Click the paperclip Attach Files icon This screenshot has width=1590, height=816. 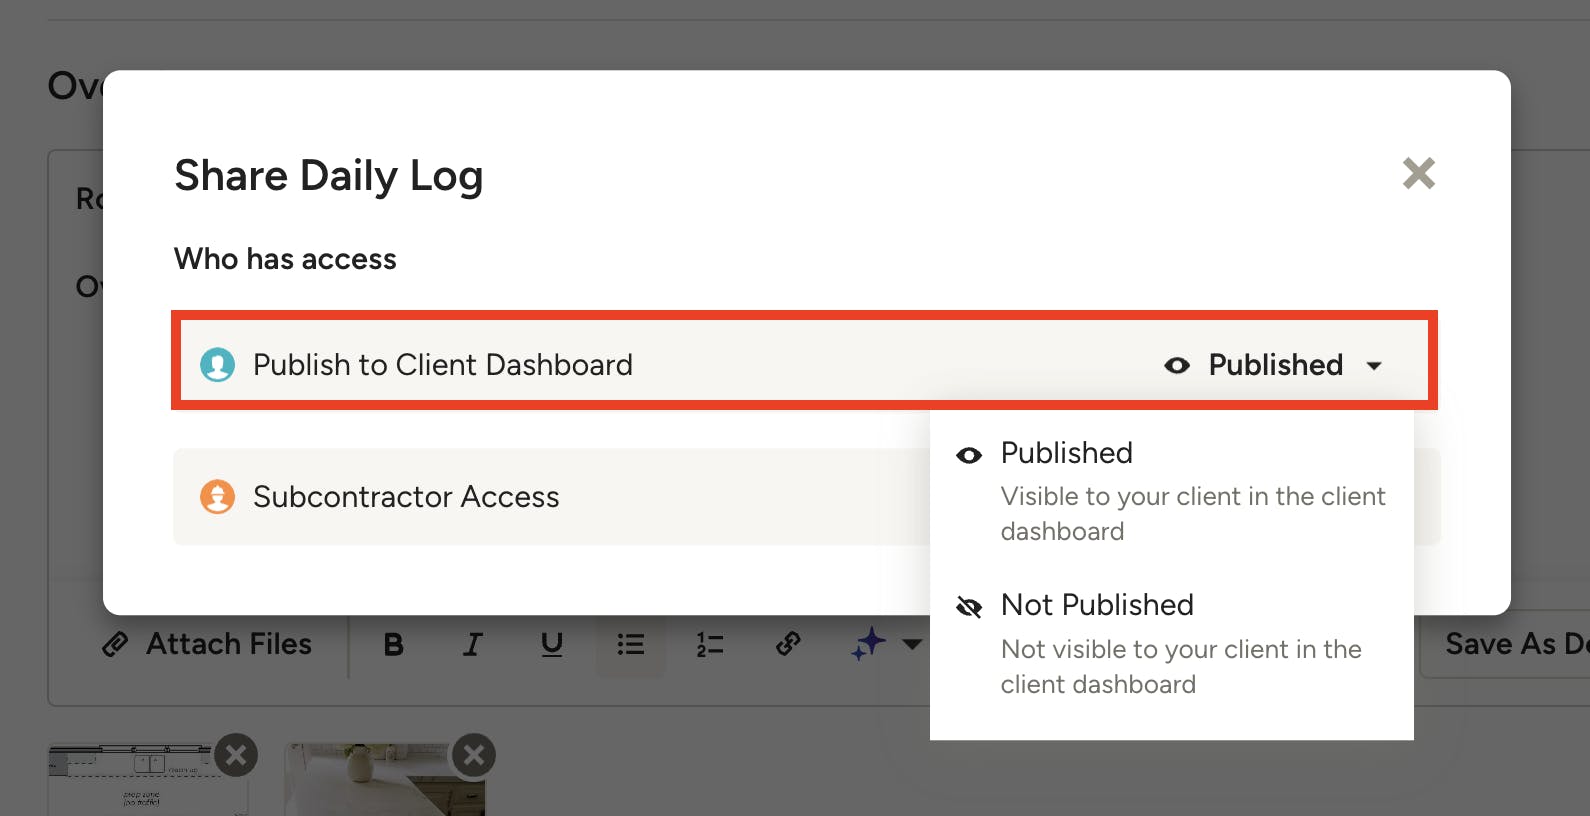(116, 644)
